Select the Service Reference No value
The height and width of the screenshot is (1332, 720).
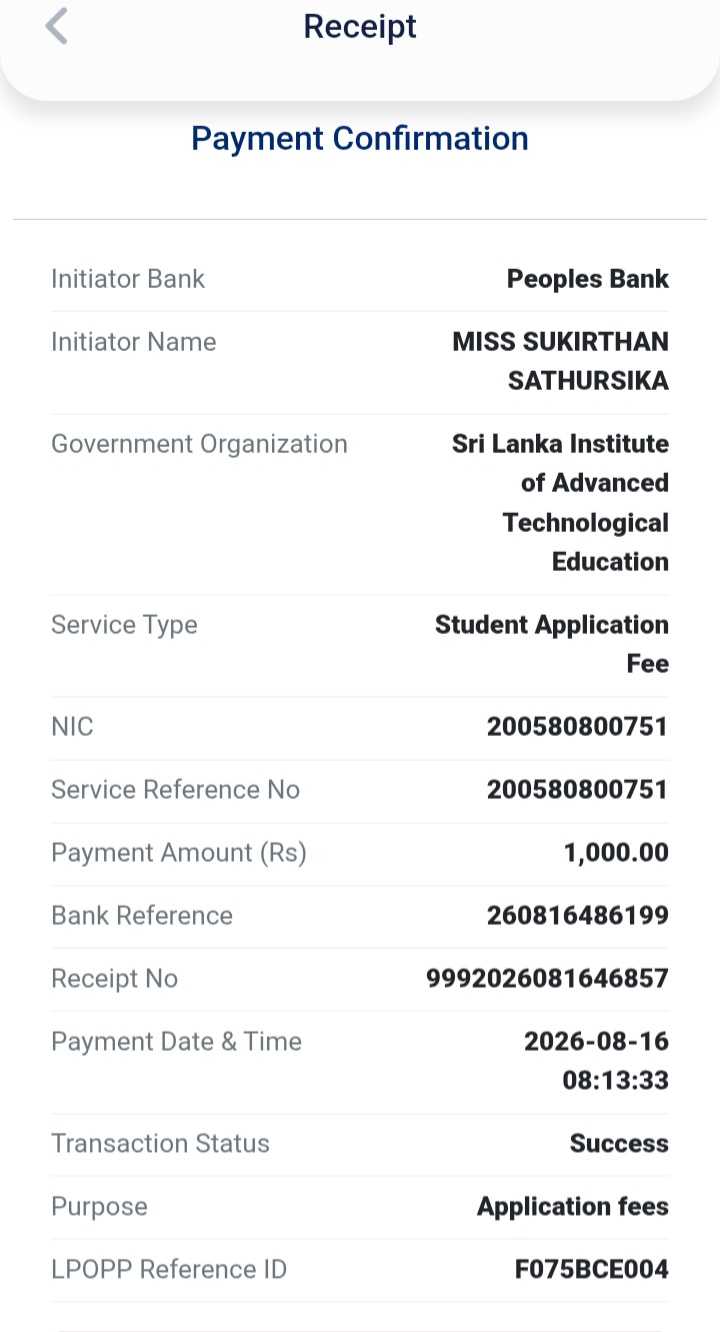[x=577, y=790]
